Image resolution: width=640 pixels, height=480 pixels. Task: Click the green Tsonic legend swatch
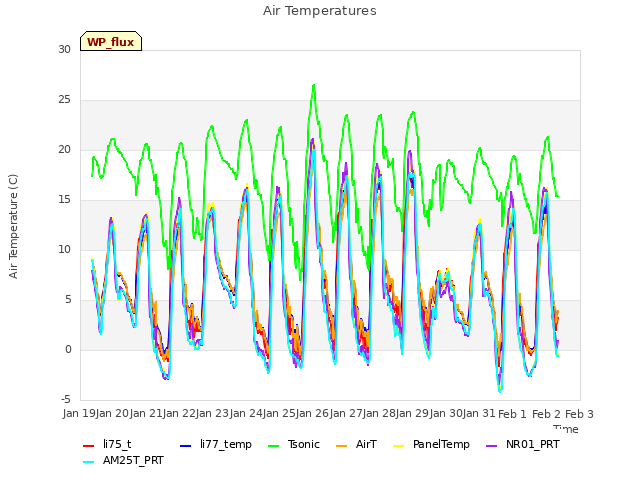273,446
